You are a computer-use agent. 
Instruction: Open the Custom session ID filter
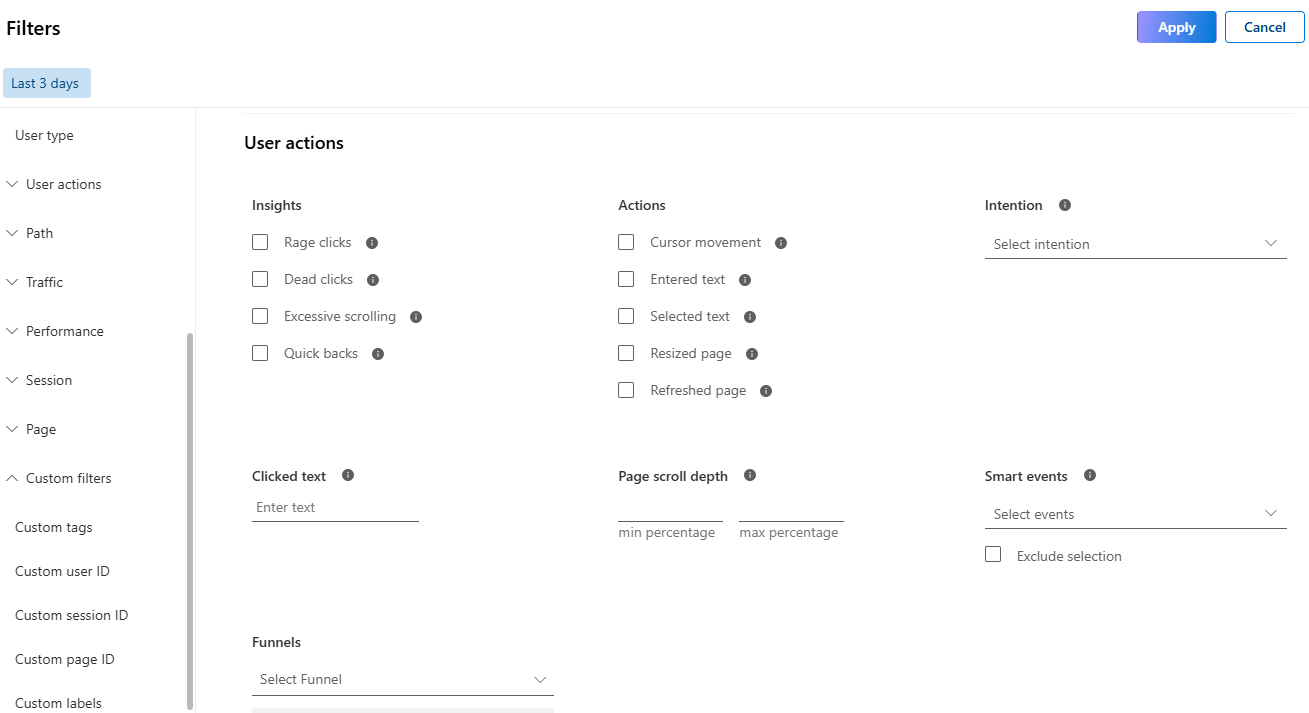pyautogui.click(x=72, y=615)
